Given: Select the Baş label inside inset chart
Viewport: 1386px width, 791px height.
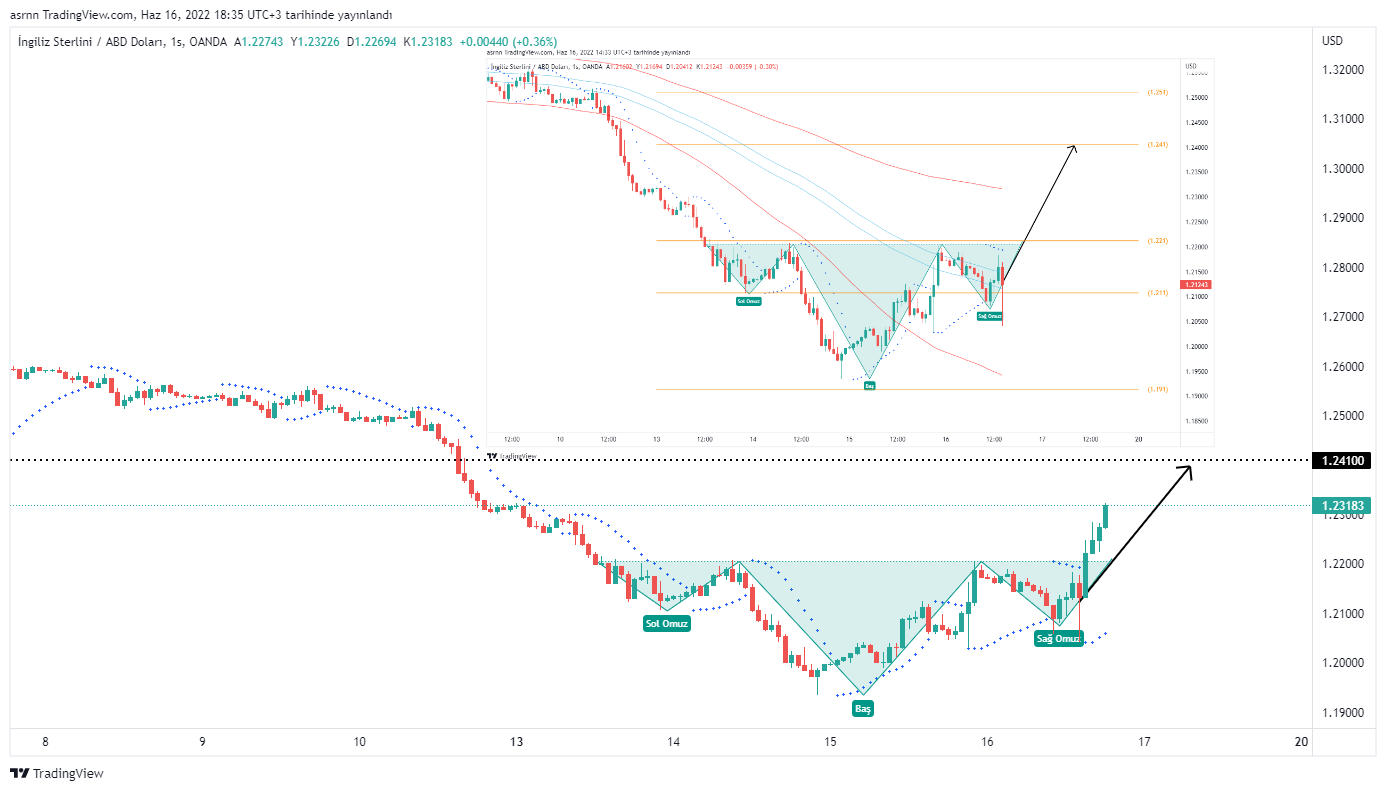Looking at the screenshot, I should click(x=869, y=385).
